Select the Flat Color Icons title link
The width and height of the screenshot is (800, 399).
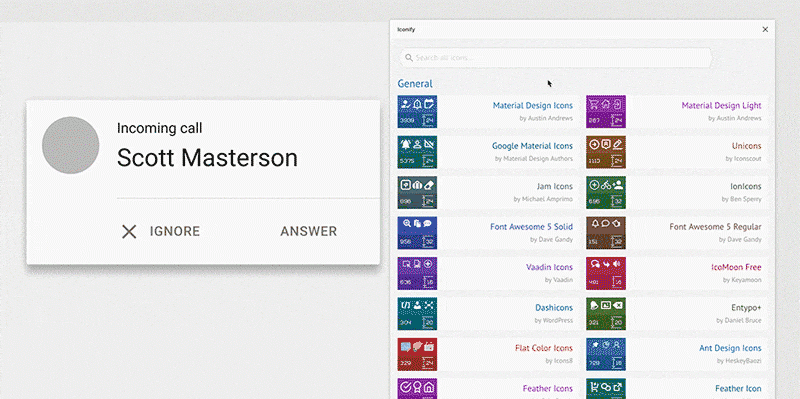(x=544, y=348)
